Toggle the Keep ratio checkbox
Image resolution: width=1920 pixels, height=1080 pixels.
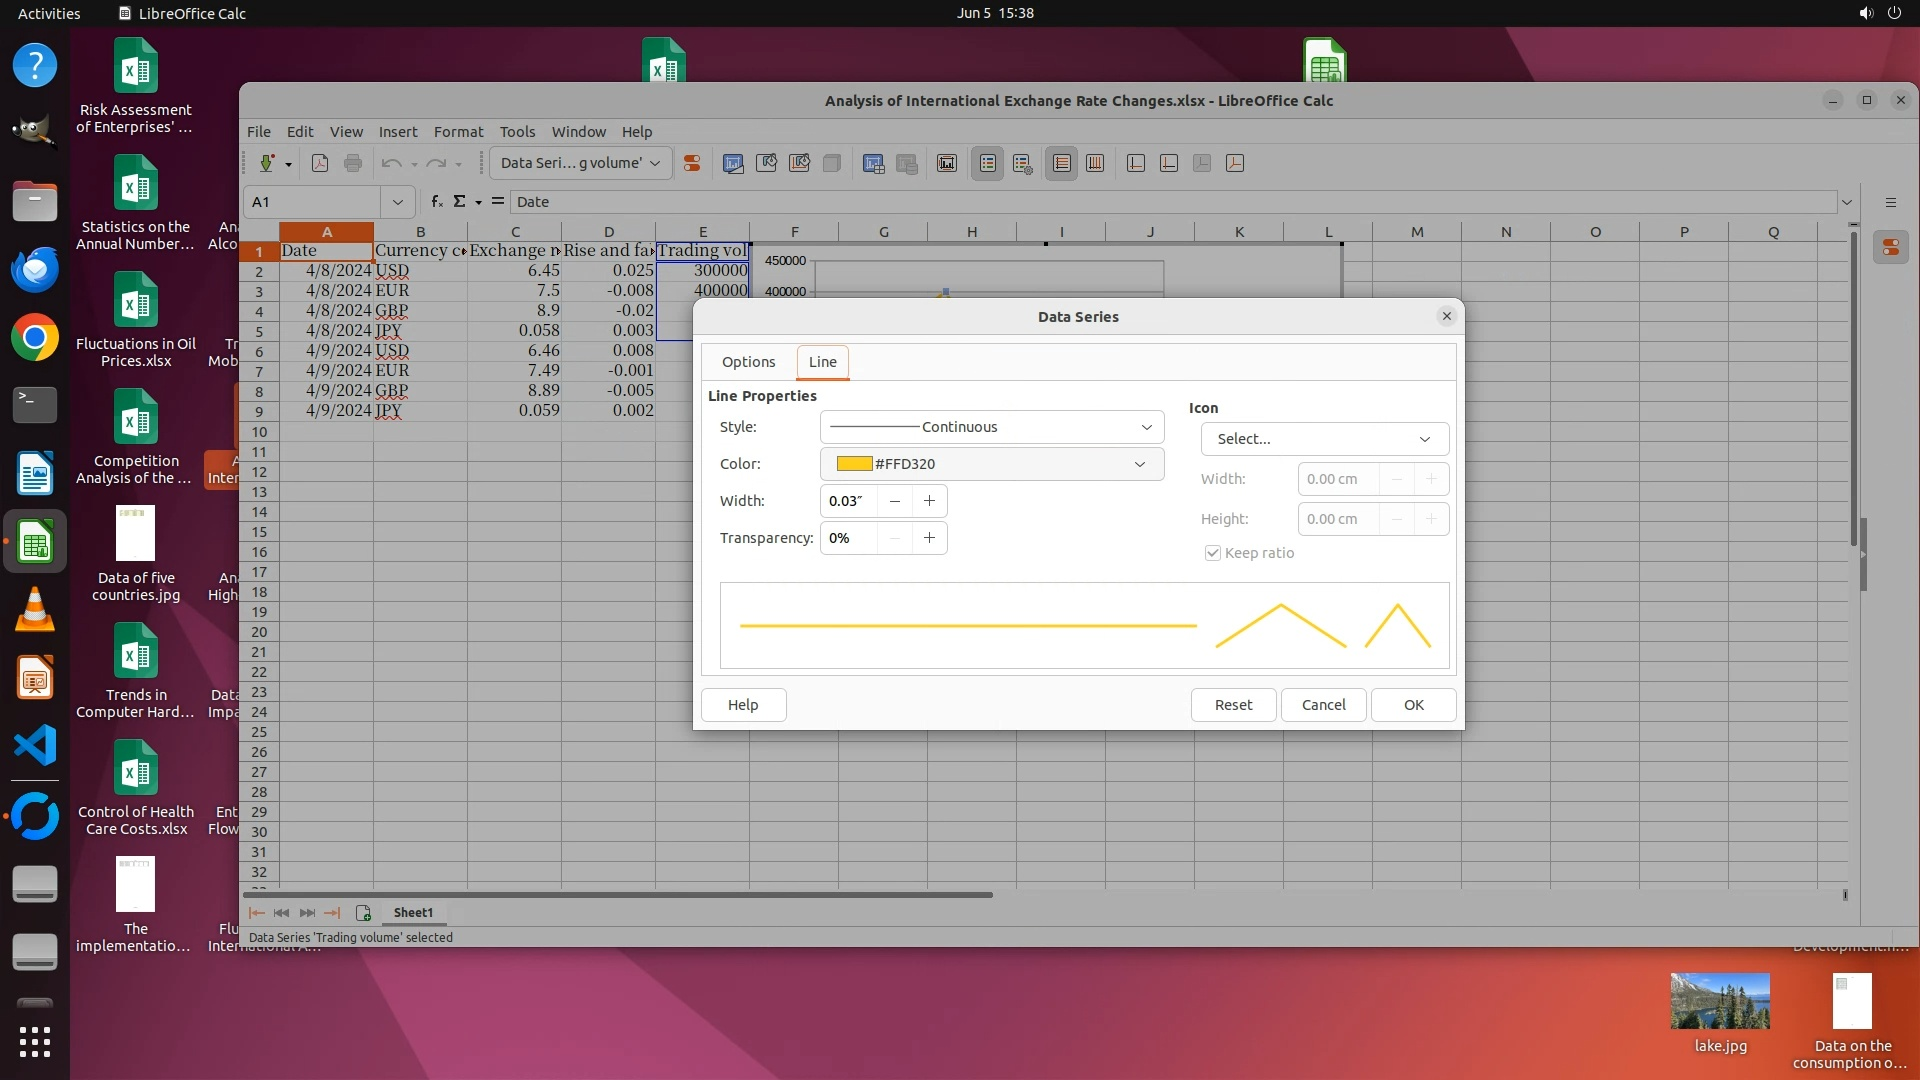[1213, 553]
